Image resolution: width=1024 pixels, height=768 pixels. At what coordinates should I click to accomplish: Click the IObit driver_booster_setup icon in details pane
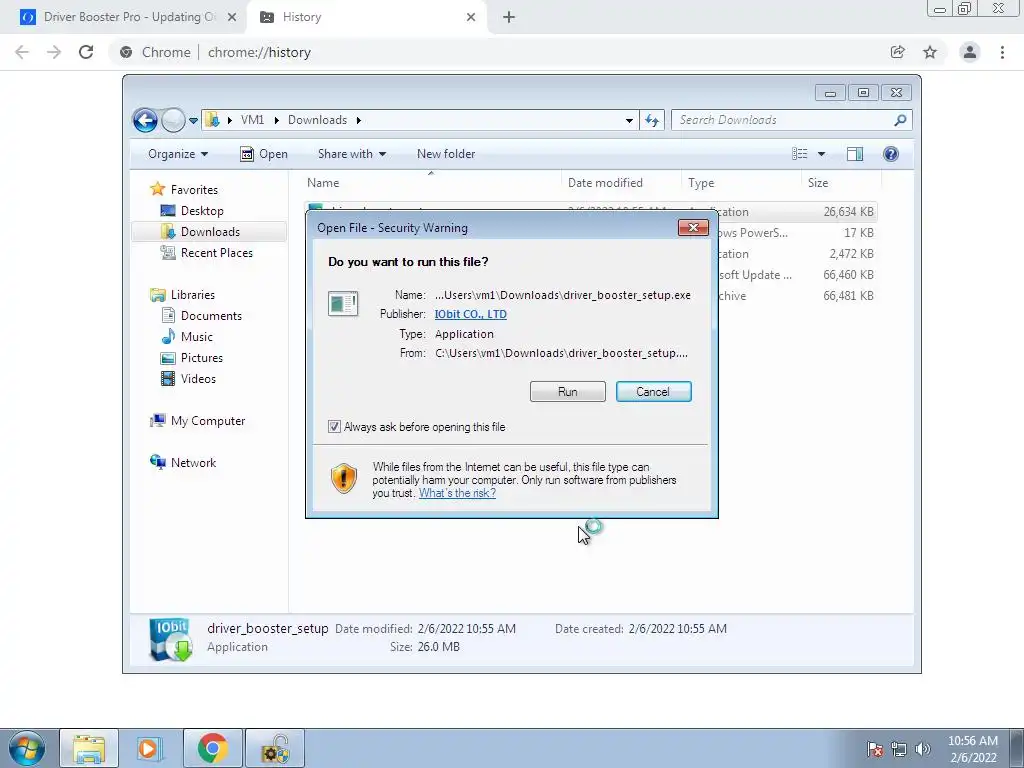170,639
